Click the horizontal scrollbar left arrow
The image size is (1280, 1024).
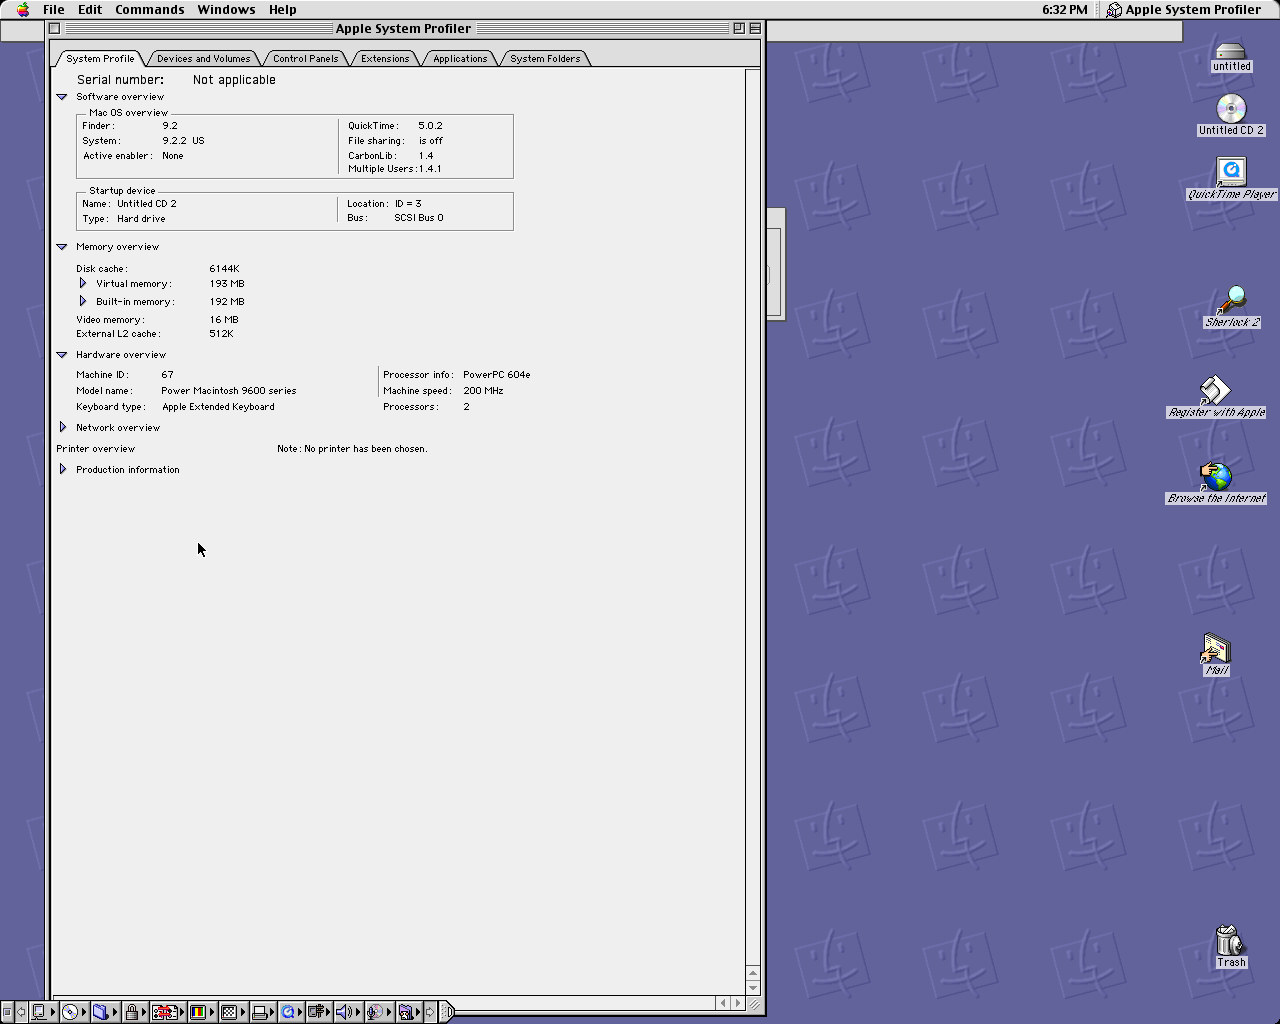click(724, 1003)
